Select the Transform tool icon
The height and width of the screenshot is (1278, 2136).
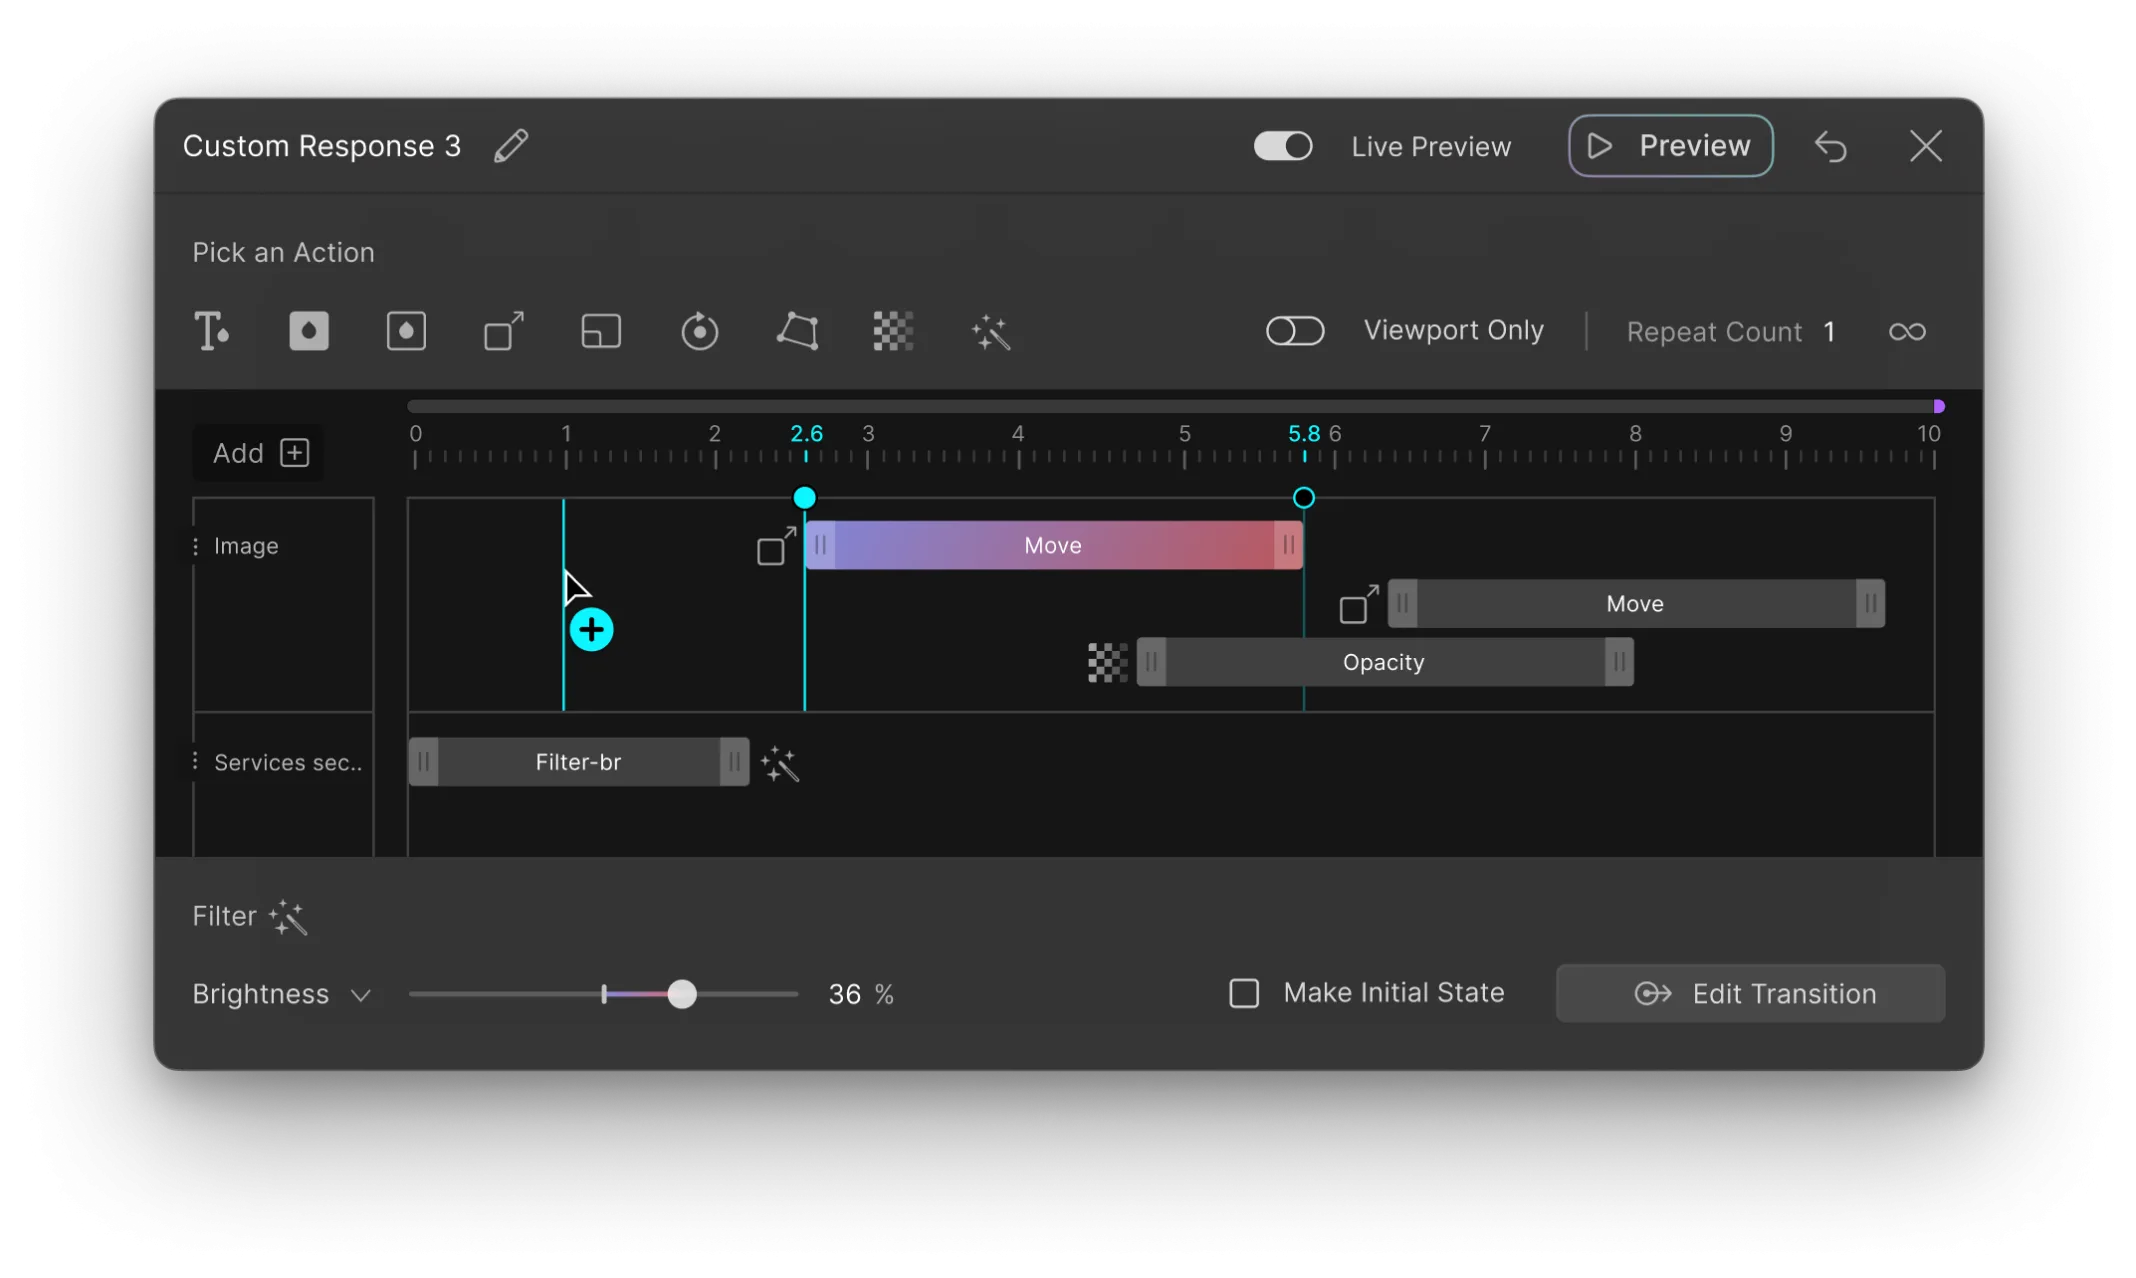pyautogui.click(x=504, y=332)
